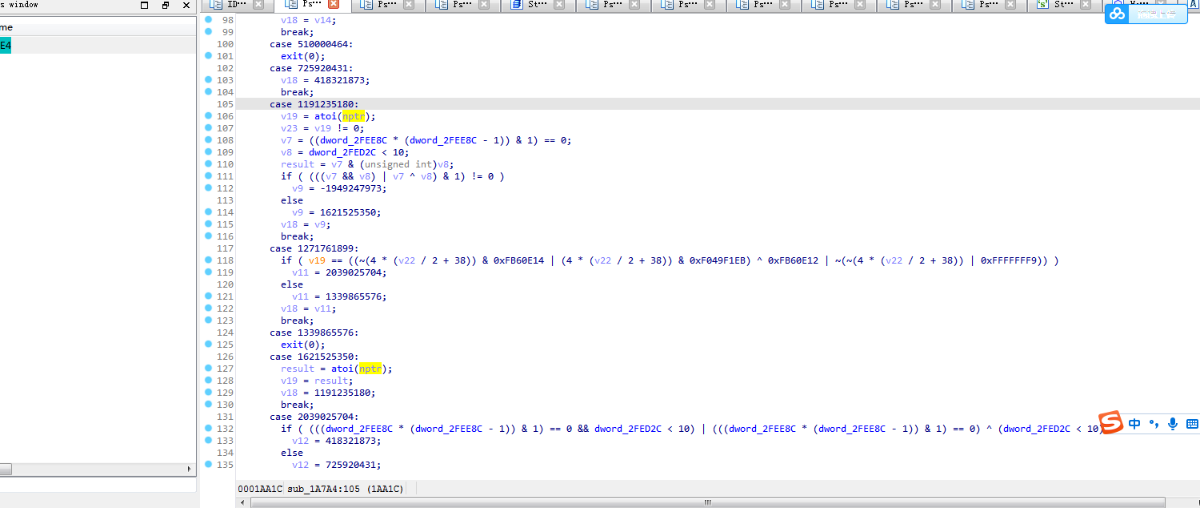Close the left side window panel
The image size is (1200, 508).
[186, 6]
